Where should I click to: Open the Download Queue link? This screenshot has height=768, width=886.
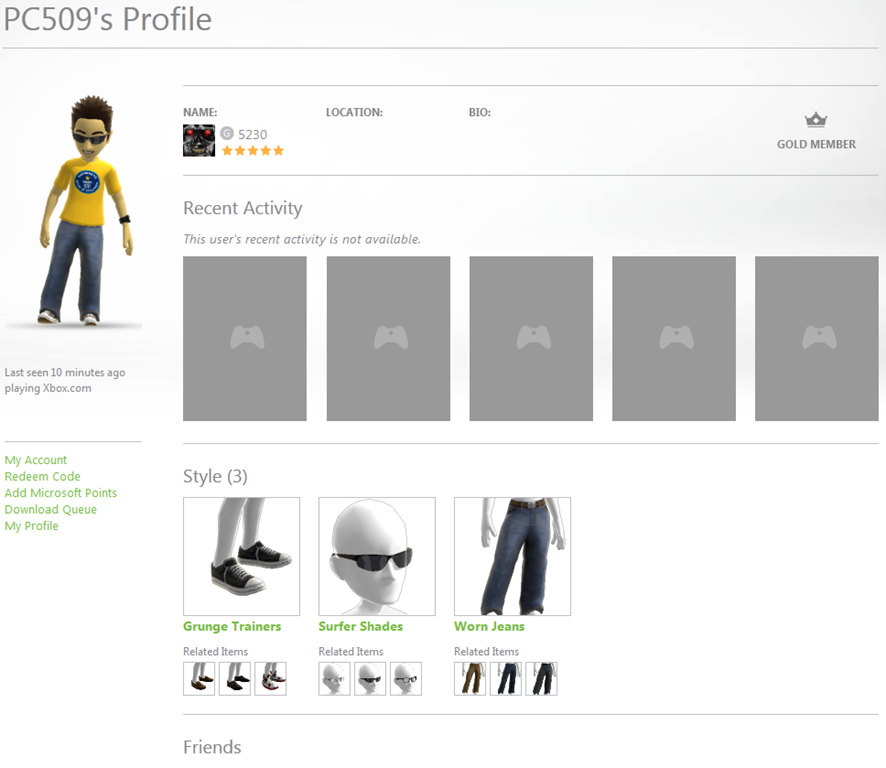(51, 510)
